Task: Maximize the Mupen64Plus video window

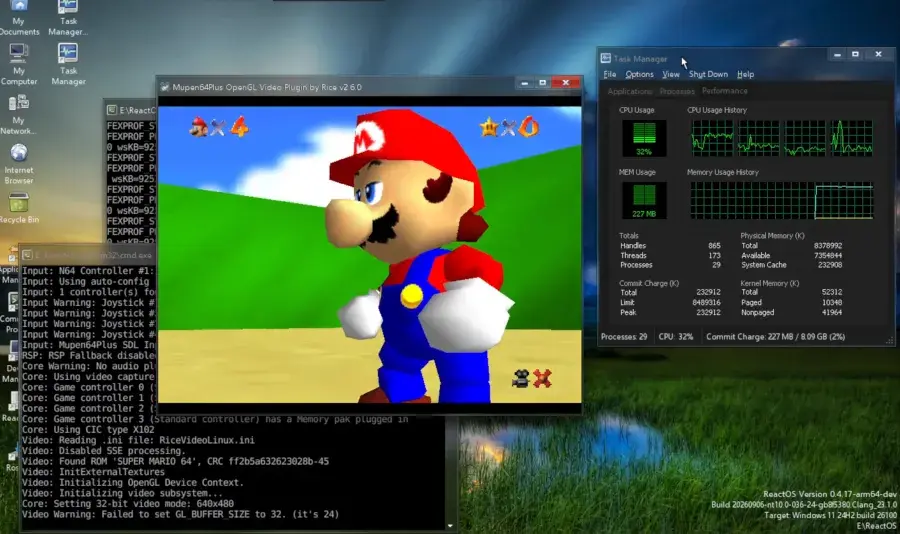Action: pos(542,83)
